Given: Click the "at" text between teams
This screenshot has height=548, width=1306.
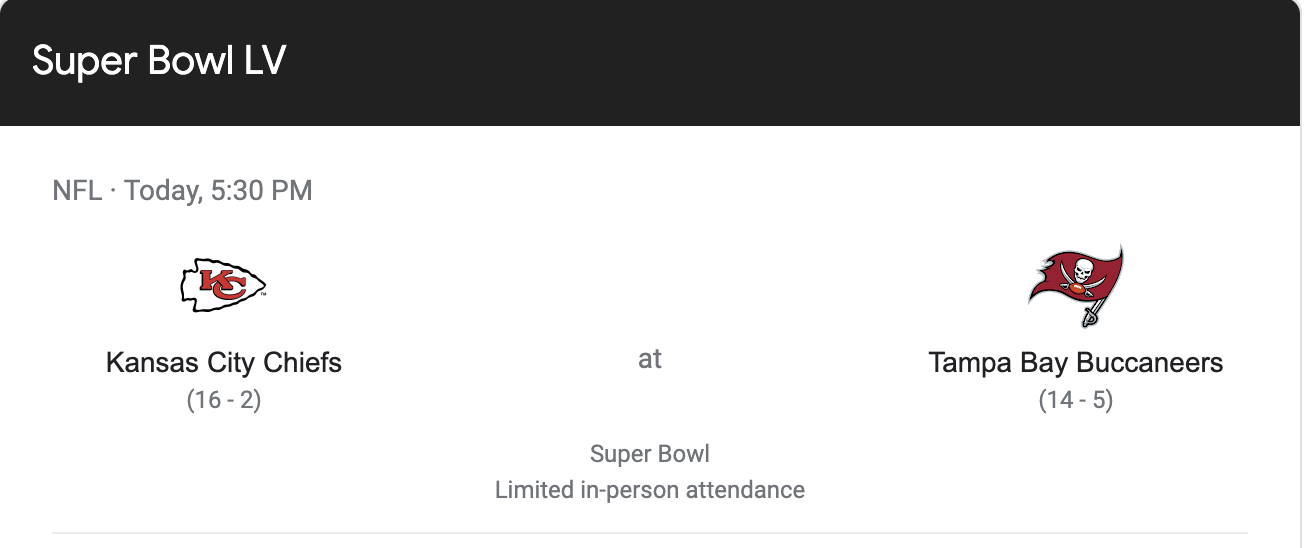Looking at the screenshot, I should (x=650, y=359).
